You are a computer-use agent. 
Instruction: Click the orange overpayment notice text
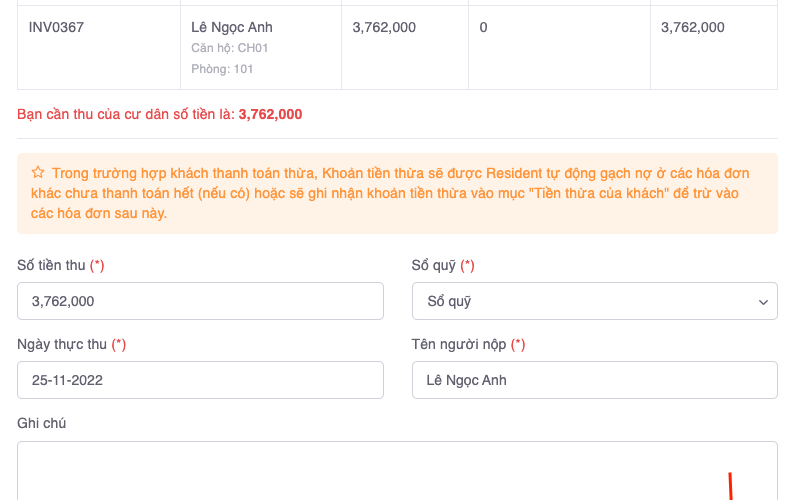click(400, 193)
